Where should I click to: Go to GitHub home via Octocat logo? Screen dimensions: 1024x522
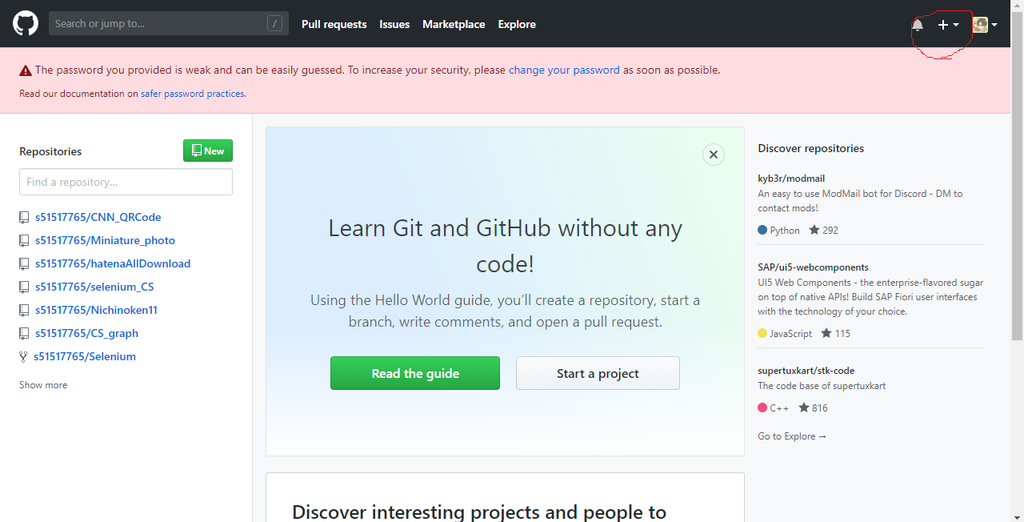(x=25, y=24)
